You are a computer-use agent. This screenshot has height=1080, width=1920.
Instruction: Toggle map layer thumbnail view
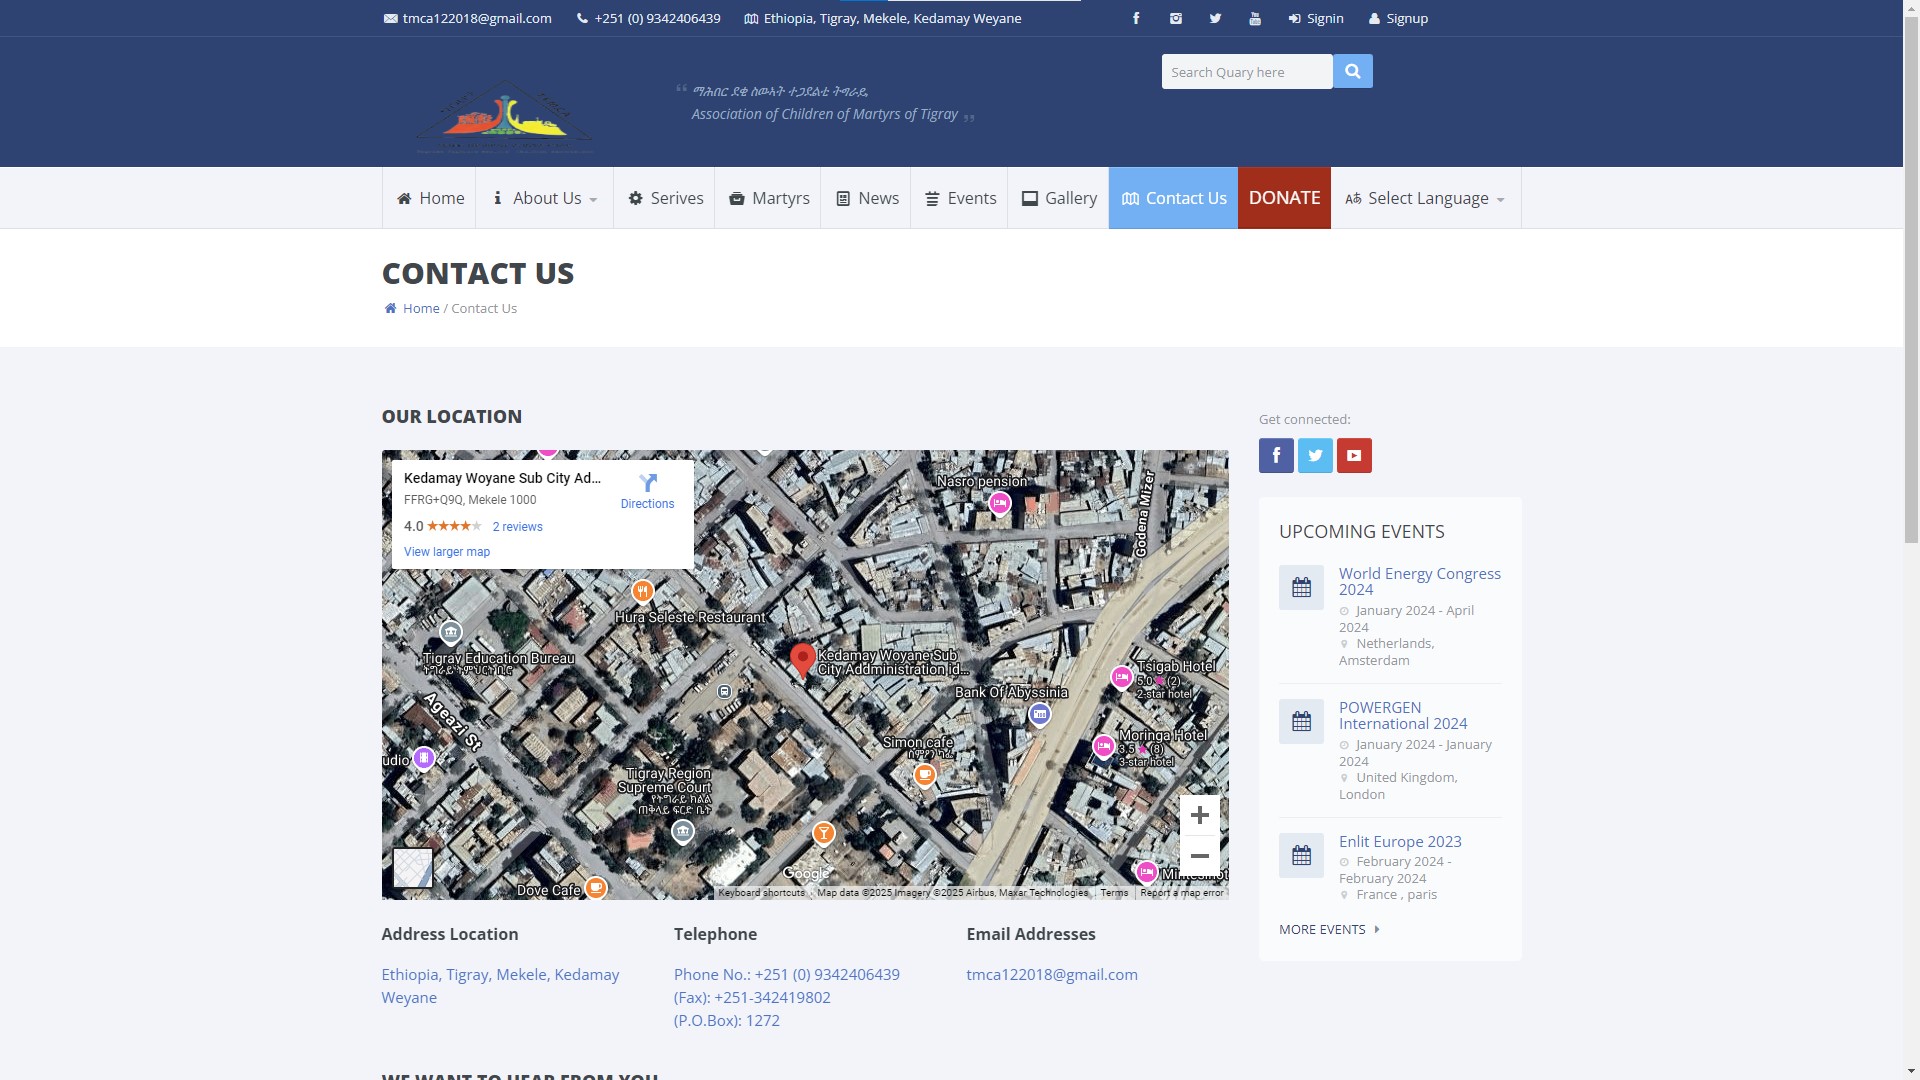click(x=412, y=868)
